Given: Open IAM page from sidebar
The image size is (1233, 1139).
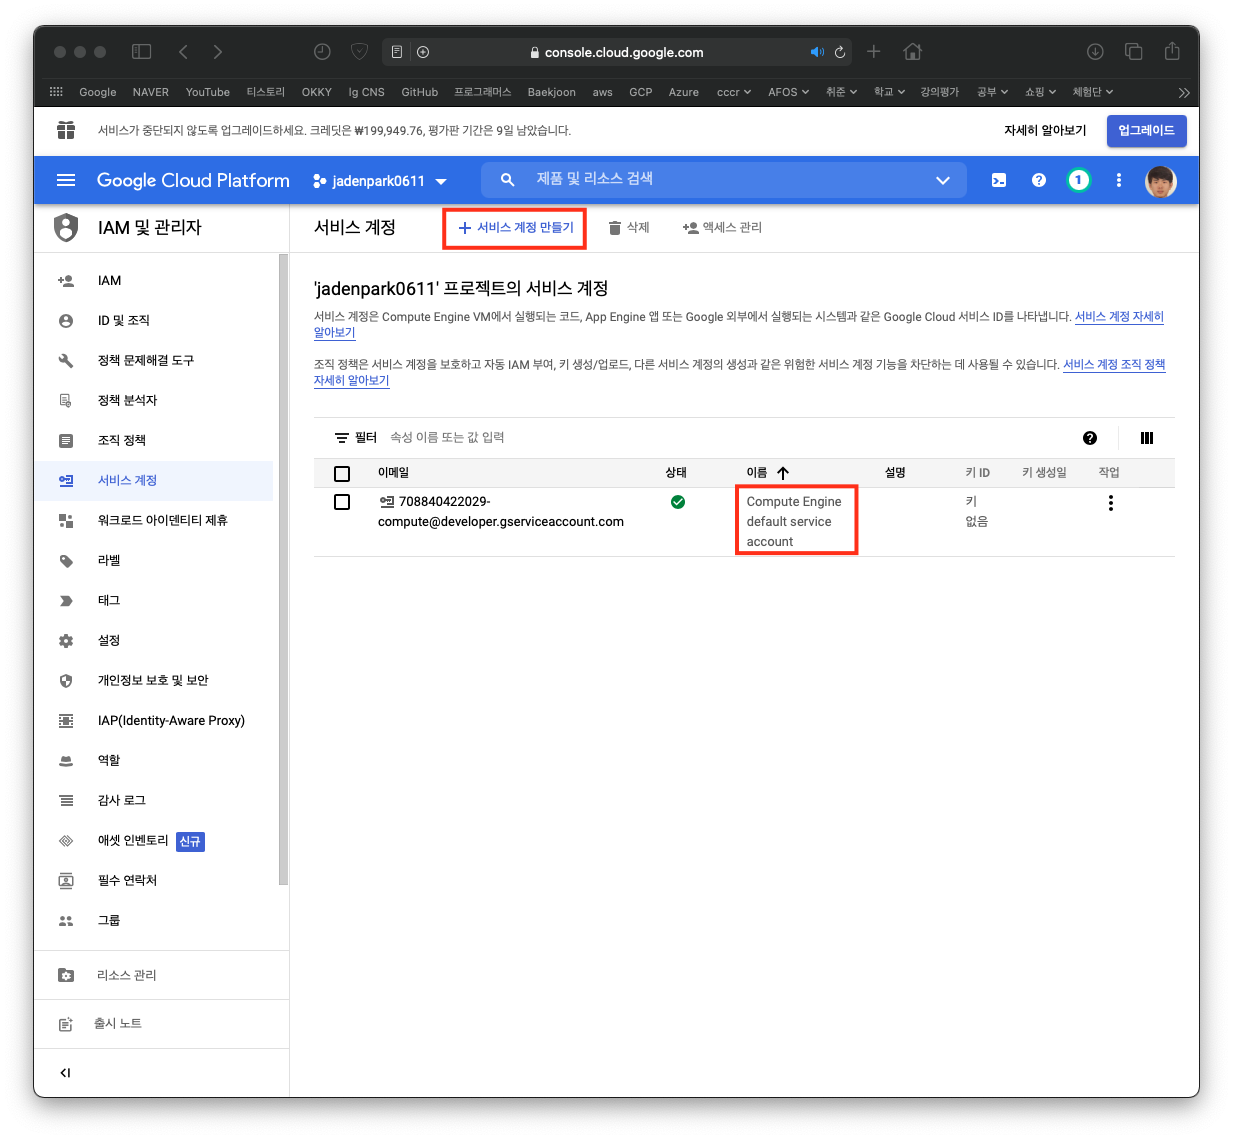Looking at the screenshot, I should (154, 281).
